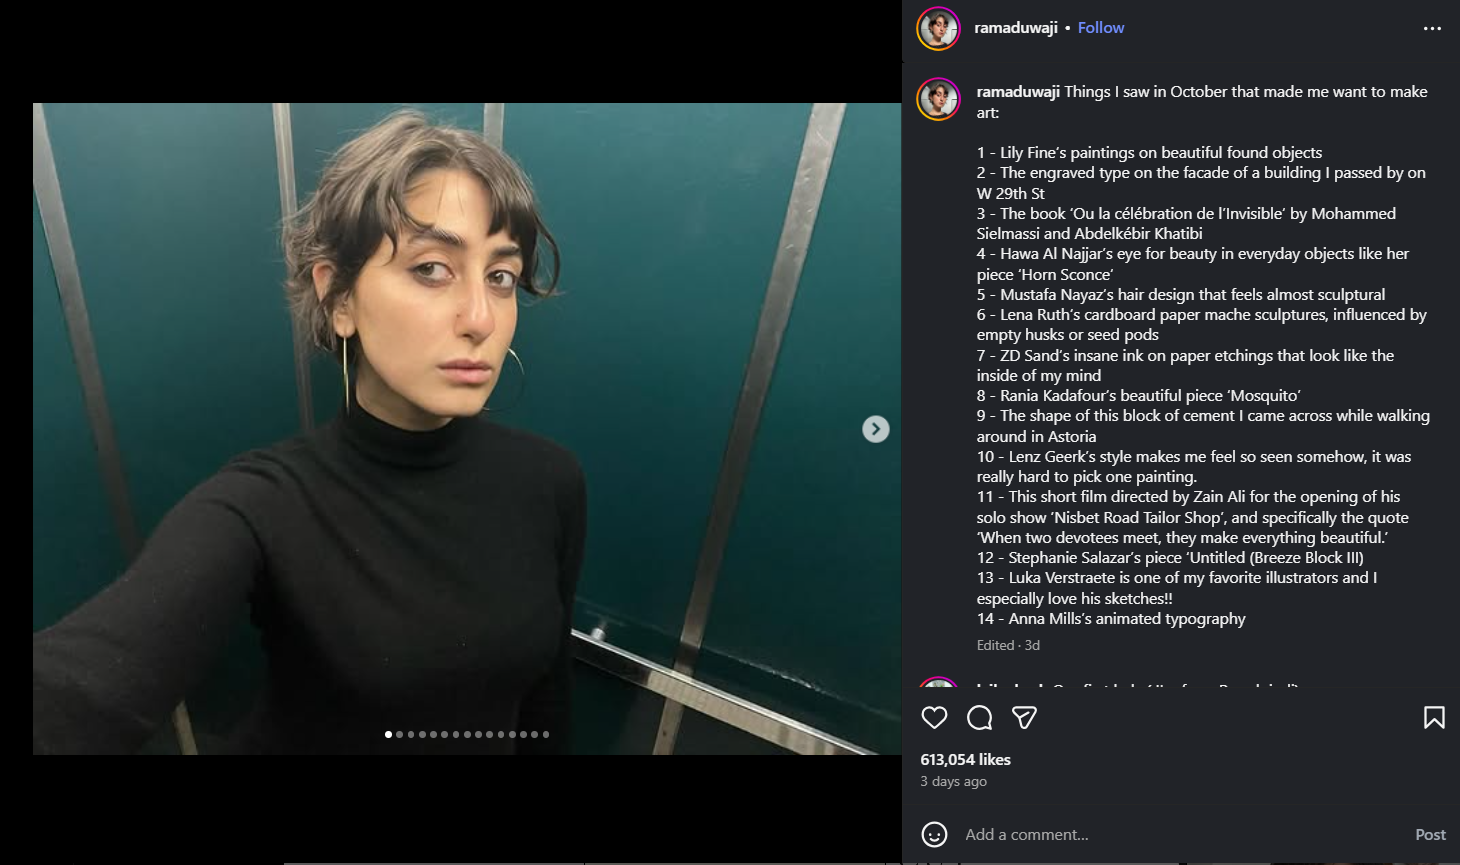Open ramaduwaji avatar in post header

click(x=938, y=28)
